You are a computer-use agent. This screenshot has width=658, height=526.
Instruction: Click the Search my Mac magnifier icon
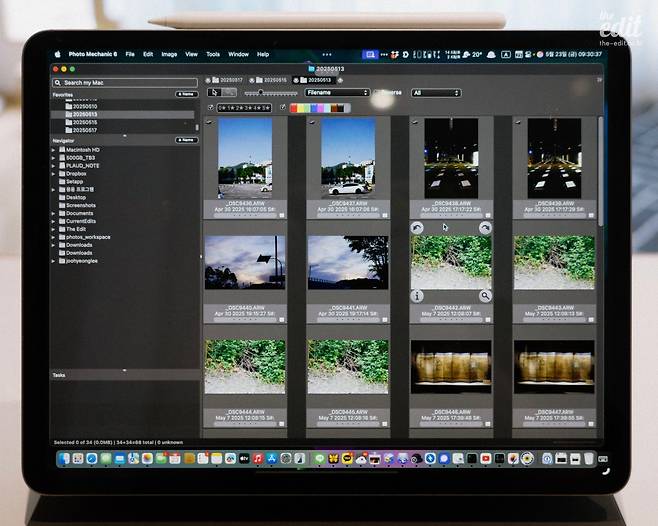click(58, 83)
